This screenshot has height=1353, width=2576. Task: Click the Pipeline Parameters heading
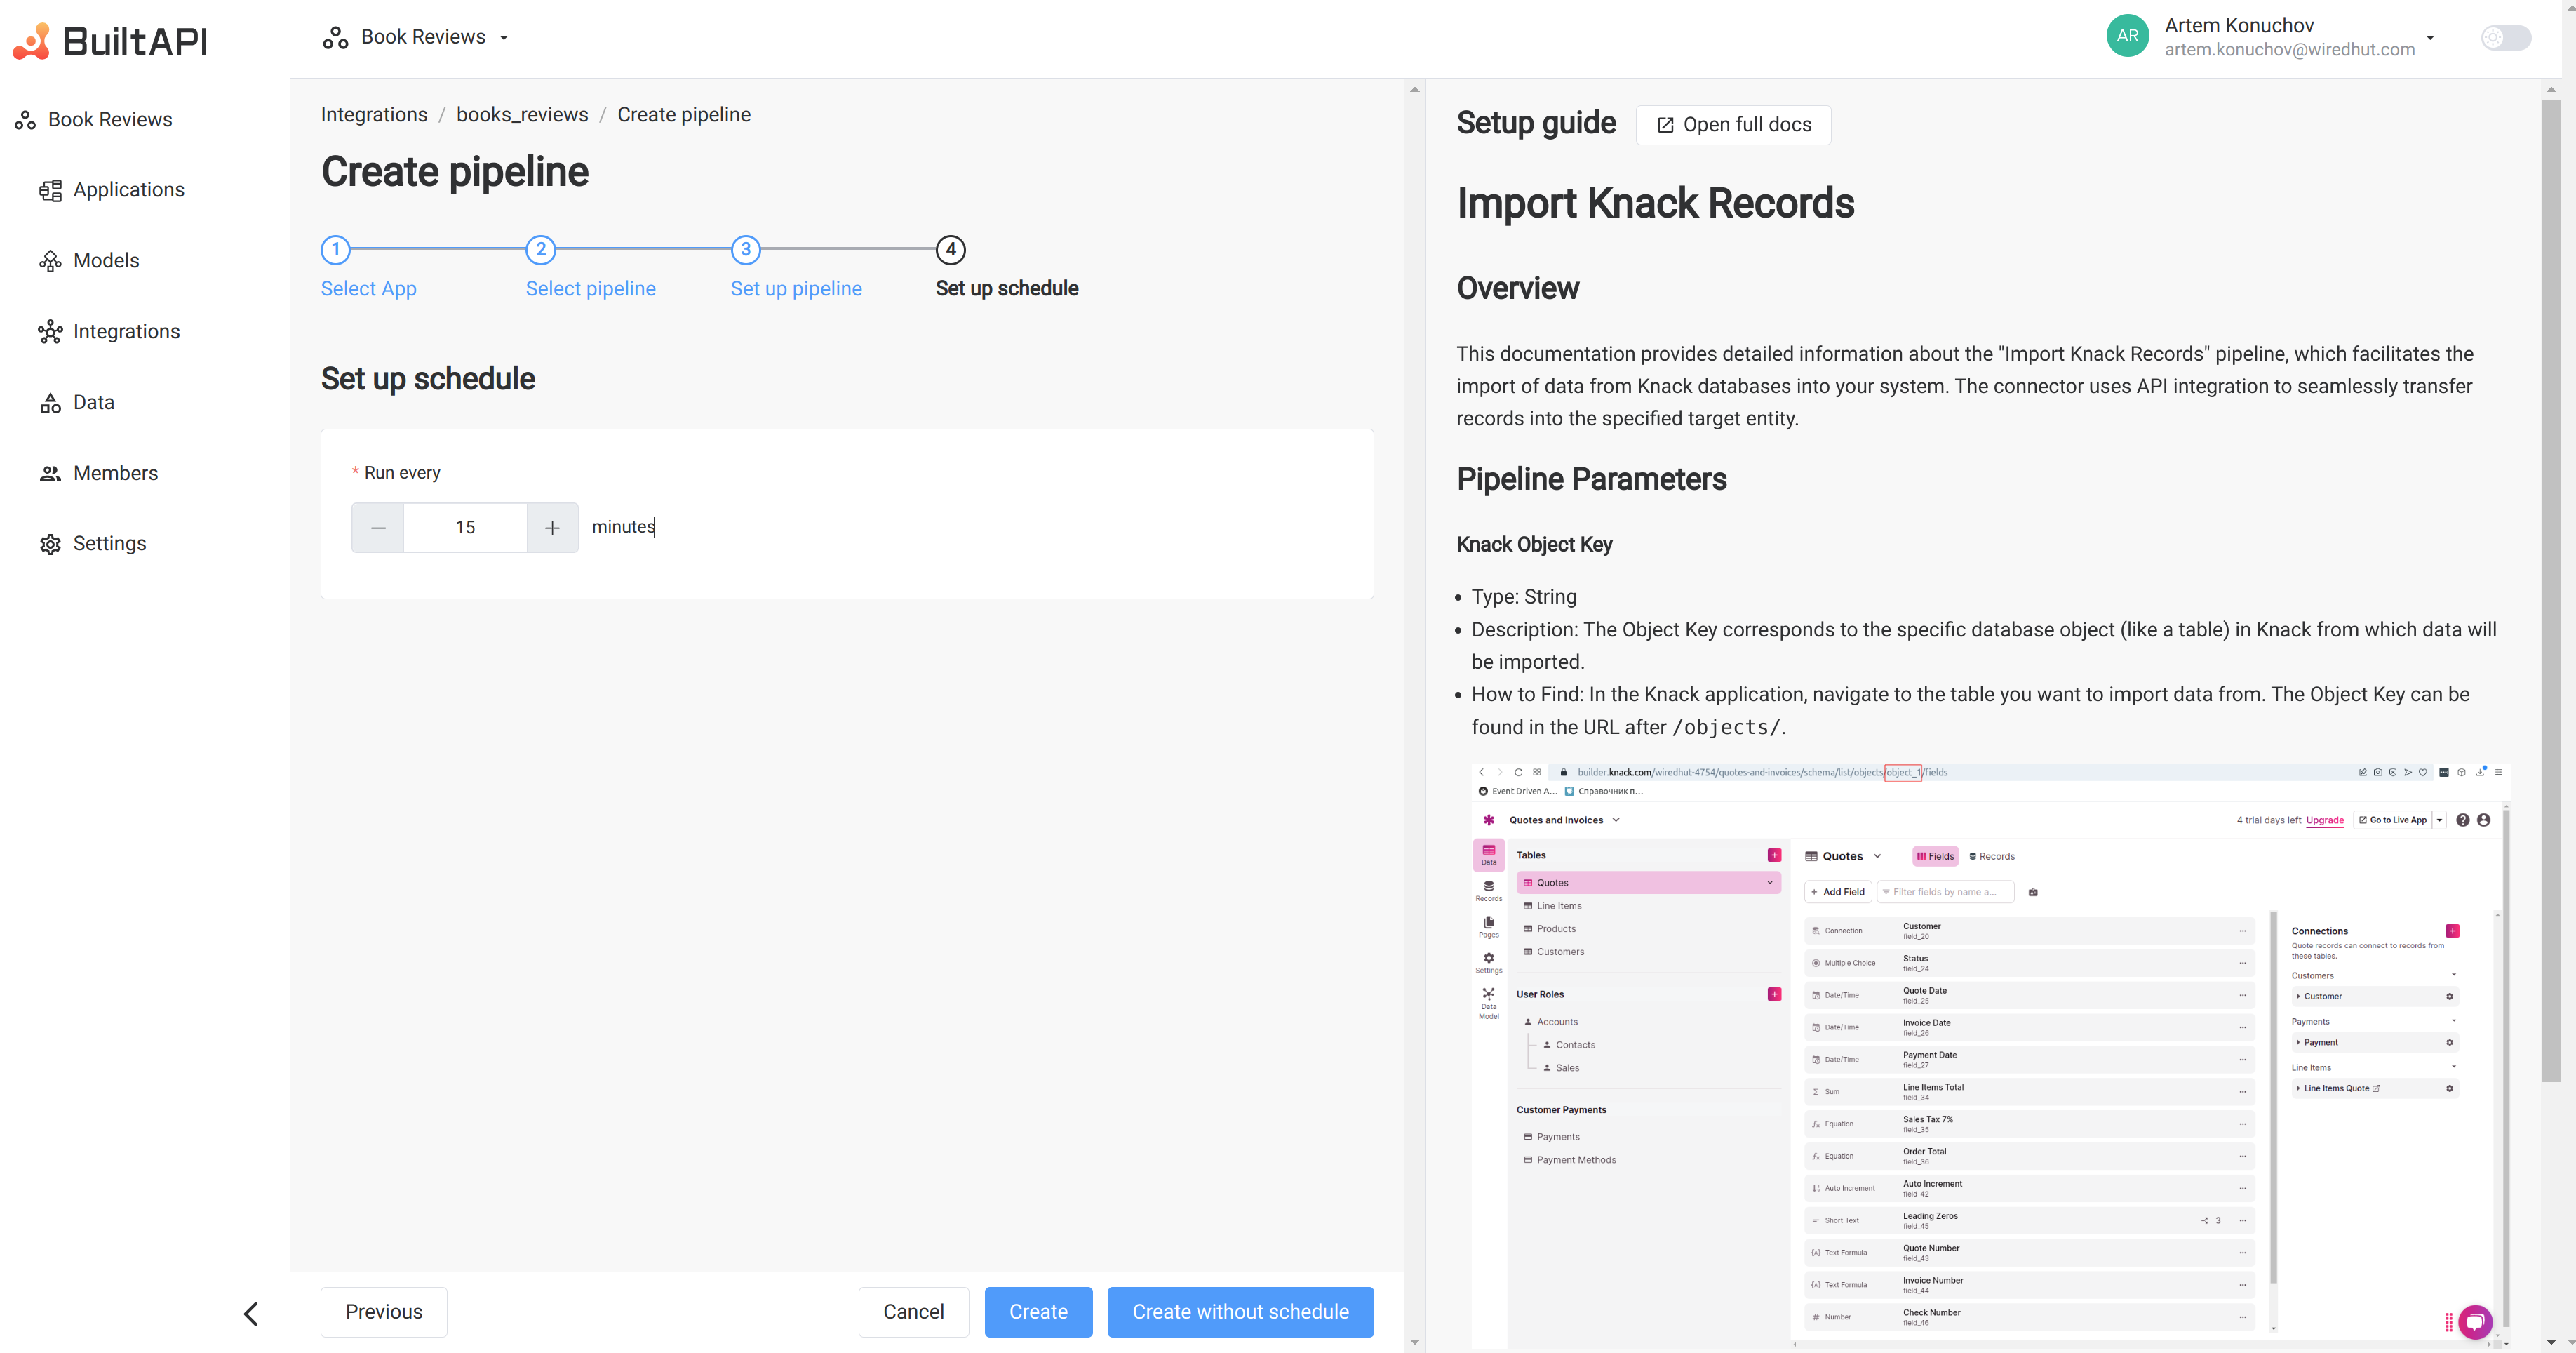pyautogui.click(x=1591, y=480)
